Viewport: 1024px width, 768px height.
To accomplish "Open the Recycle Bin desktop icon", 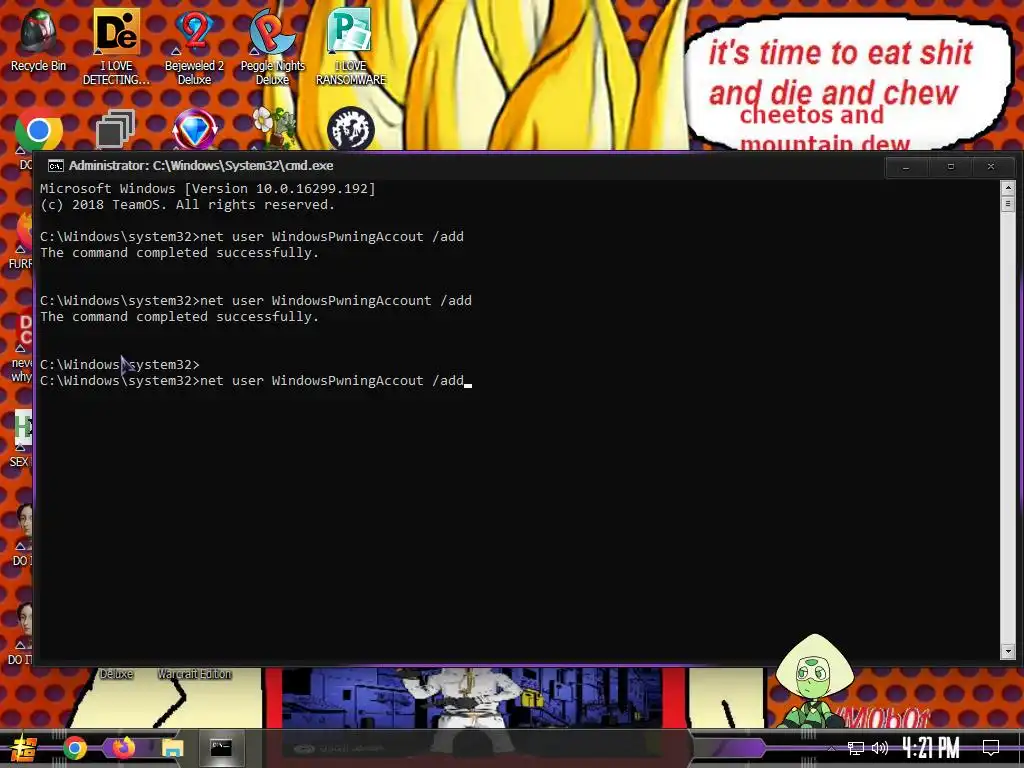I will coord(39,39).
